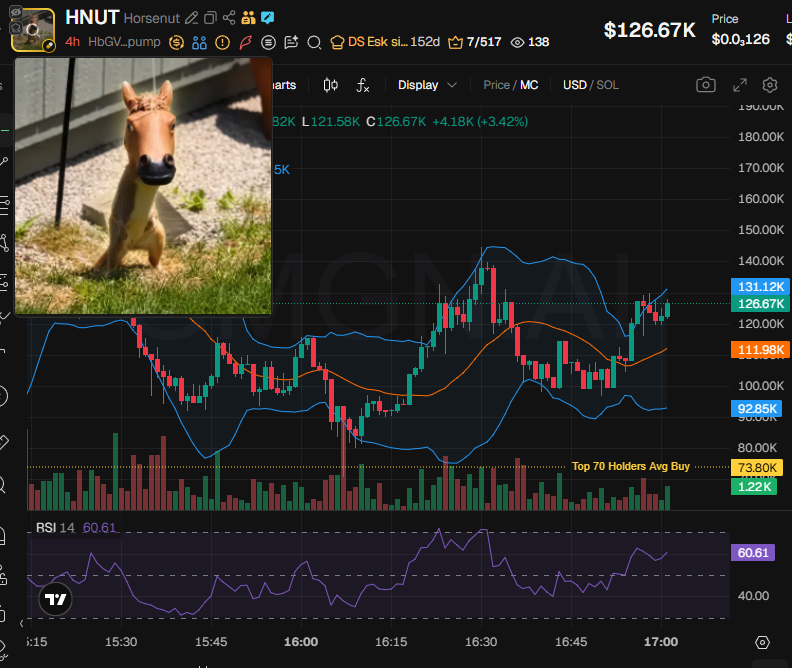Click chart time-axis settings icon bottom right
This screenshot has height=668, width=792.
click(x=762, y=642)
